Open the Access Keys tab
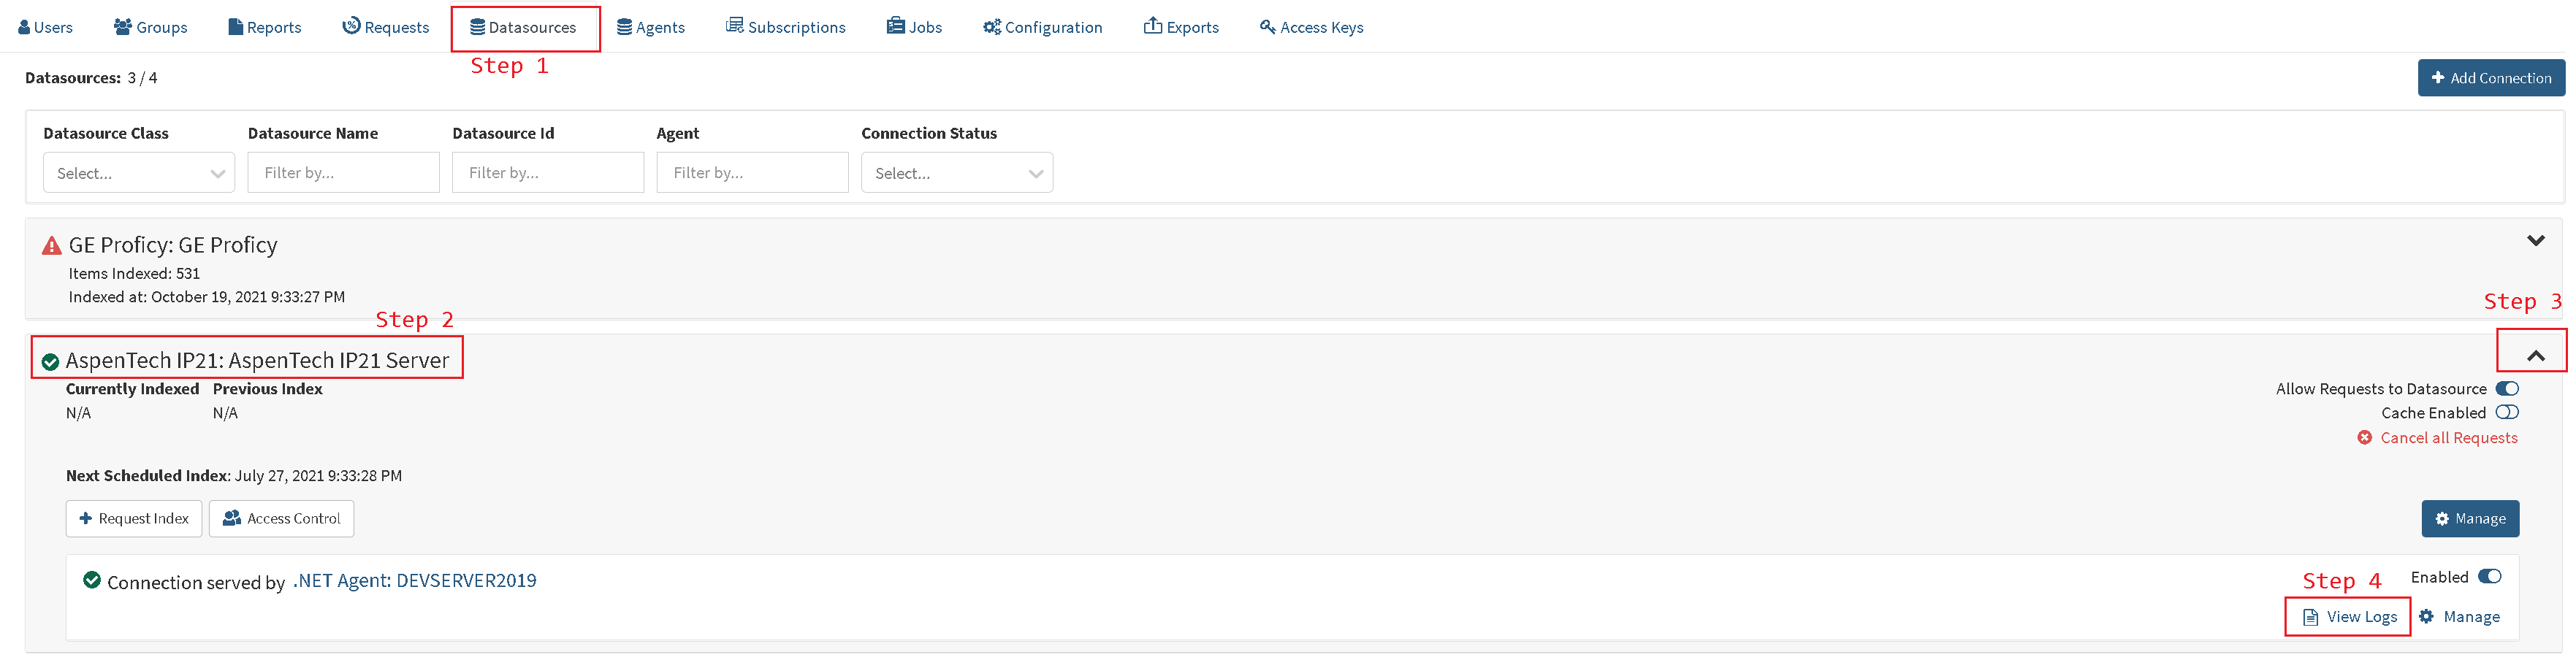The image size is (2576, 660). [1311, 27]
